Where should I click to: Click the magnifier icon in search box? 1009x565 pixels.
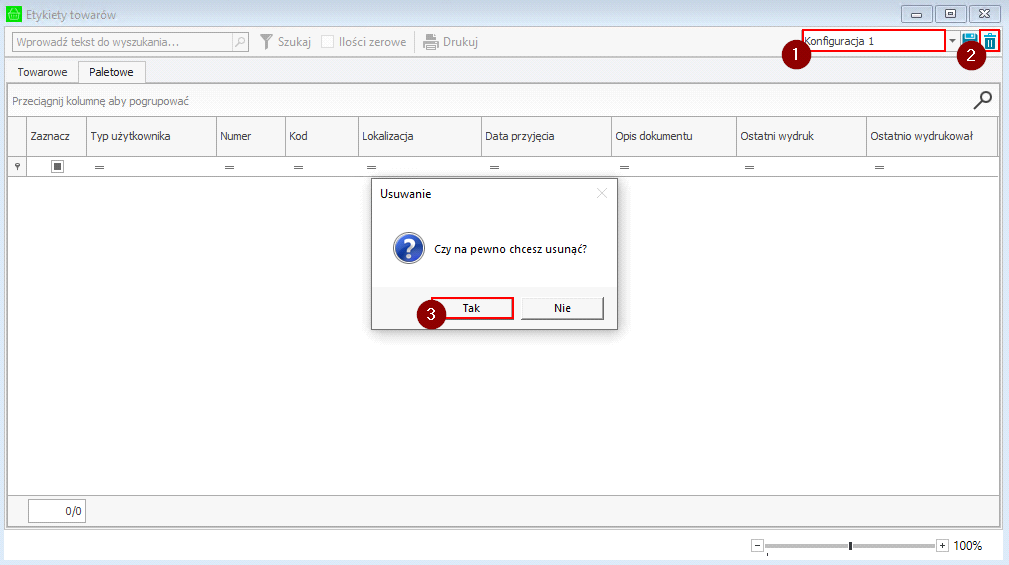240,42
